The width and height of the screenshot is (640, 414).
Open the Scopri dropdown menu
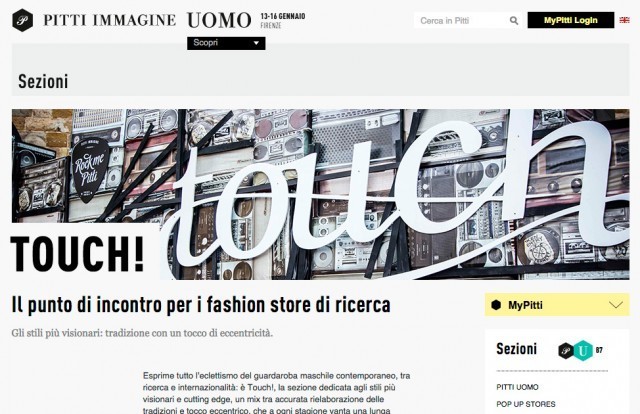tap(226, 43)
